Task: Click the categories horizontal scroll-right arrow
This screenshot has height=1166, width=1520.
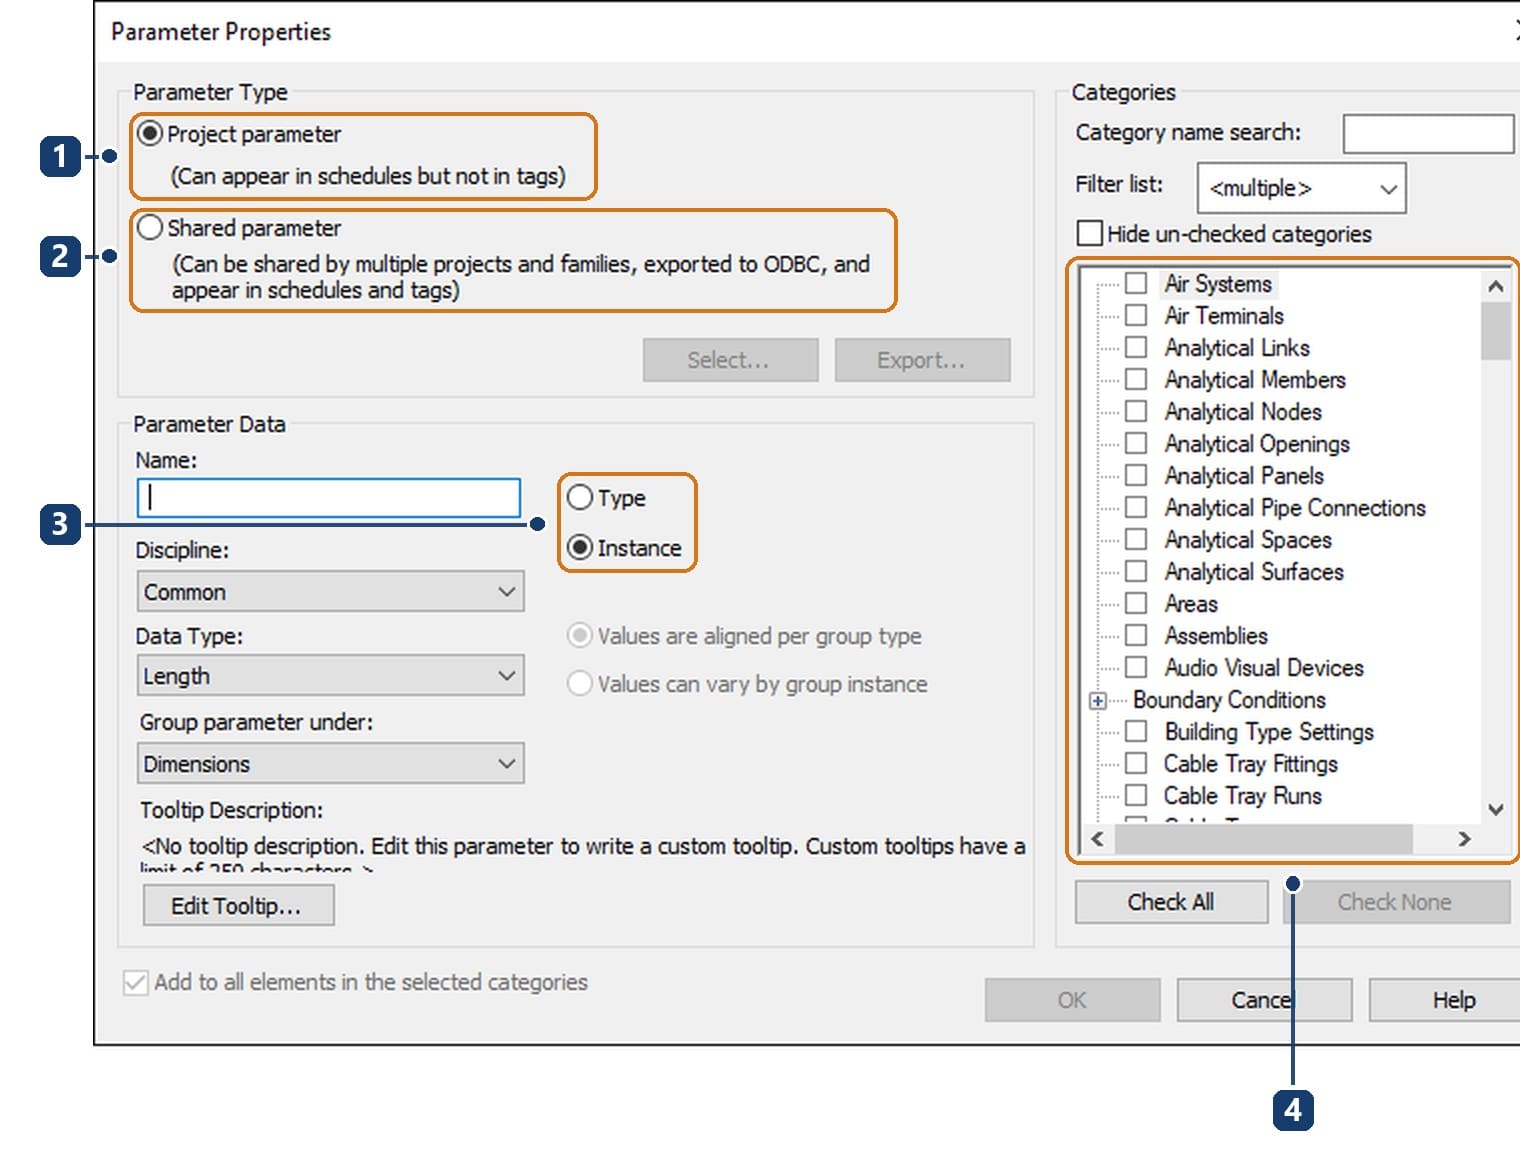Action: (x=1464, y=838)
